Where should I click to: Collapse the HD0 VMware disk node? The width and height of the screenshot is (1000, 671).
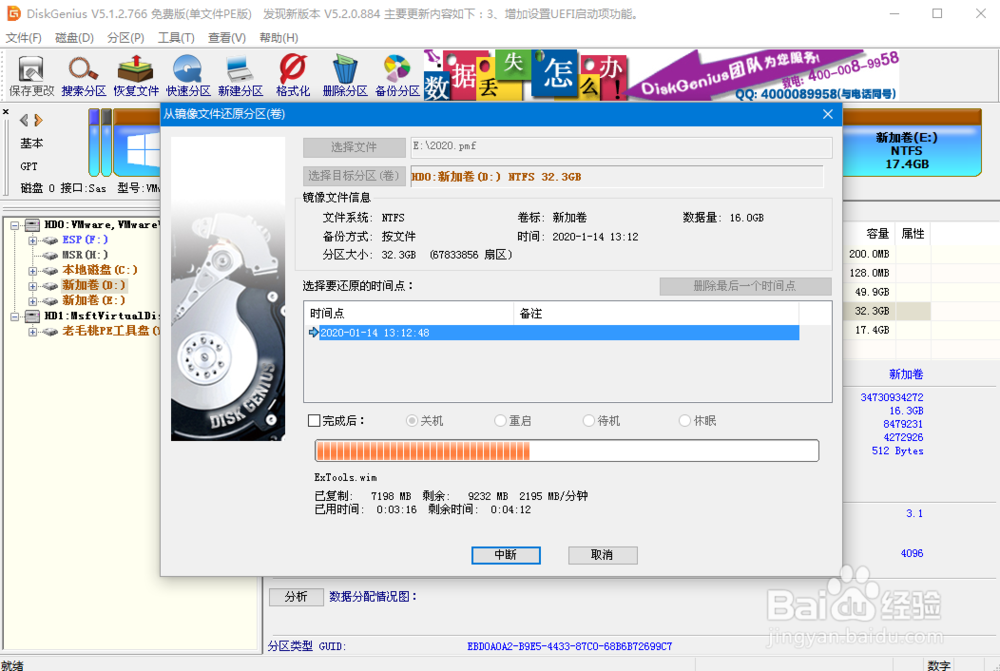pyautogui.click(x=15, y=225)
